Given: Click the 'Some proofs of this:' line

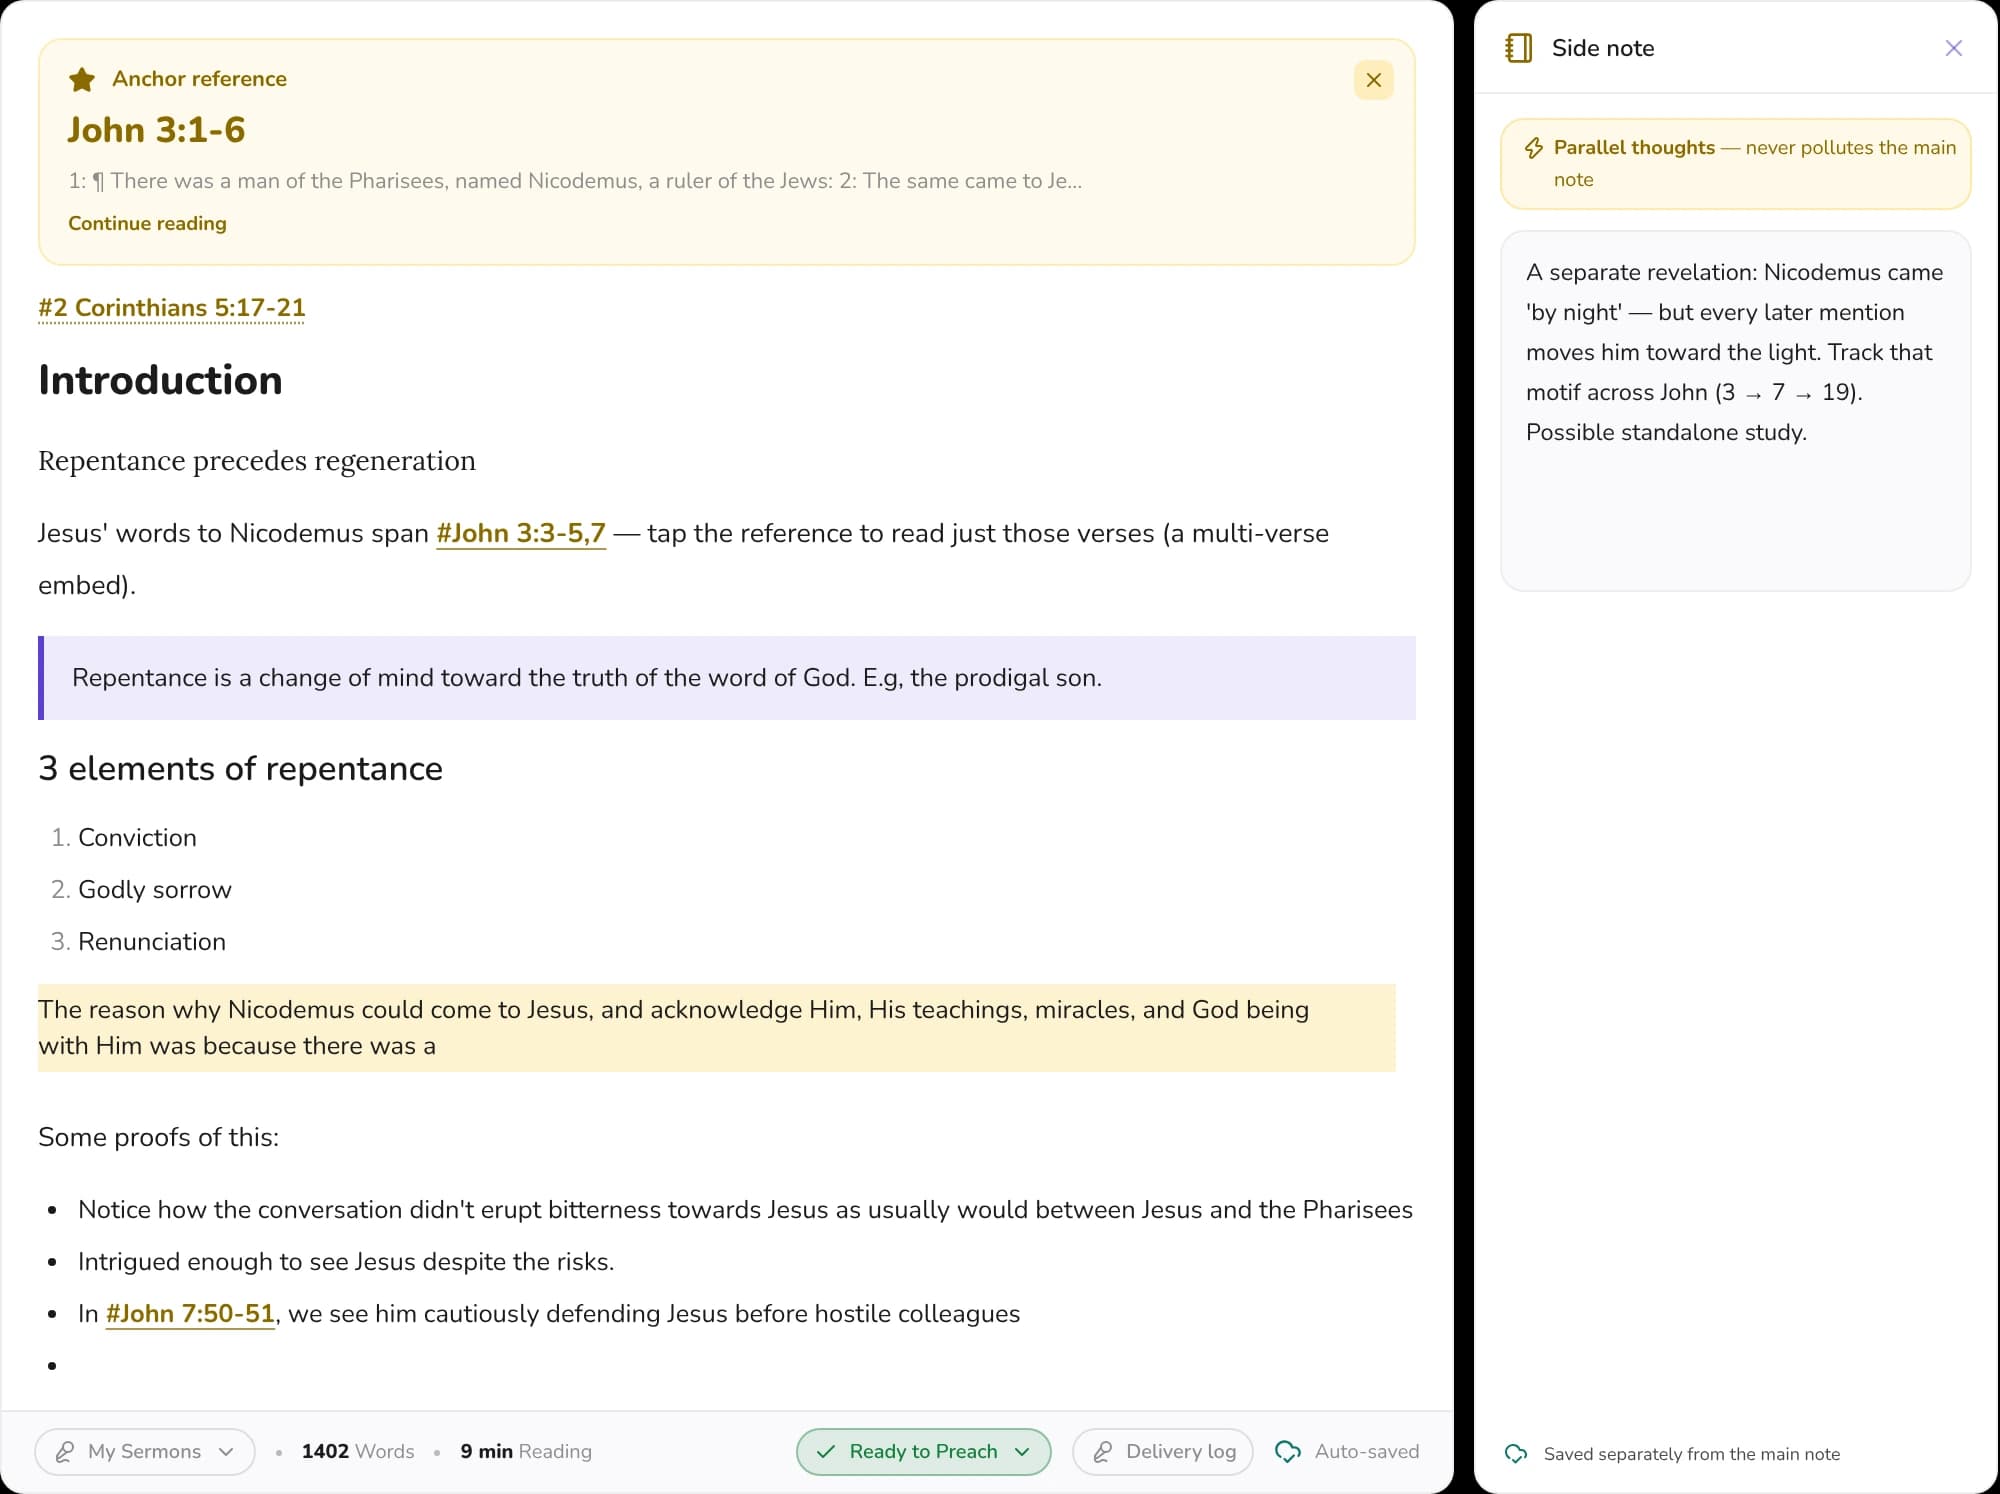Looking at the screenshot, I should 158,1137.
